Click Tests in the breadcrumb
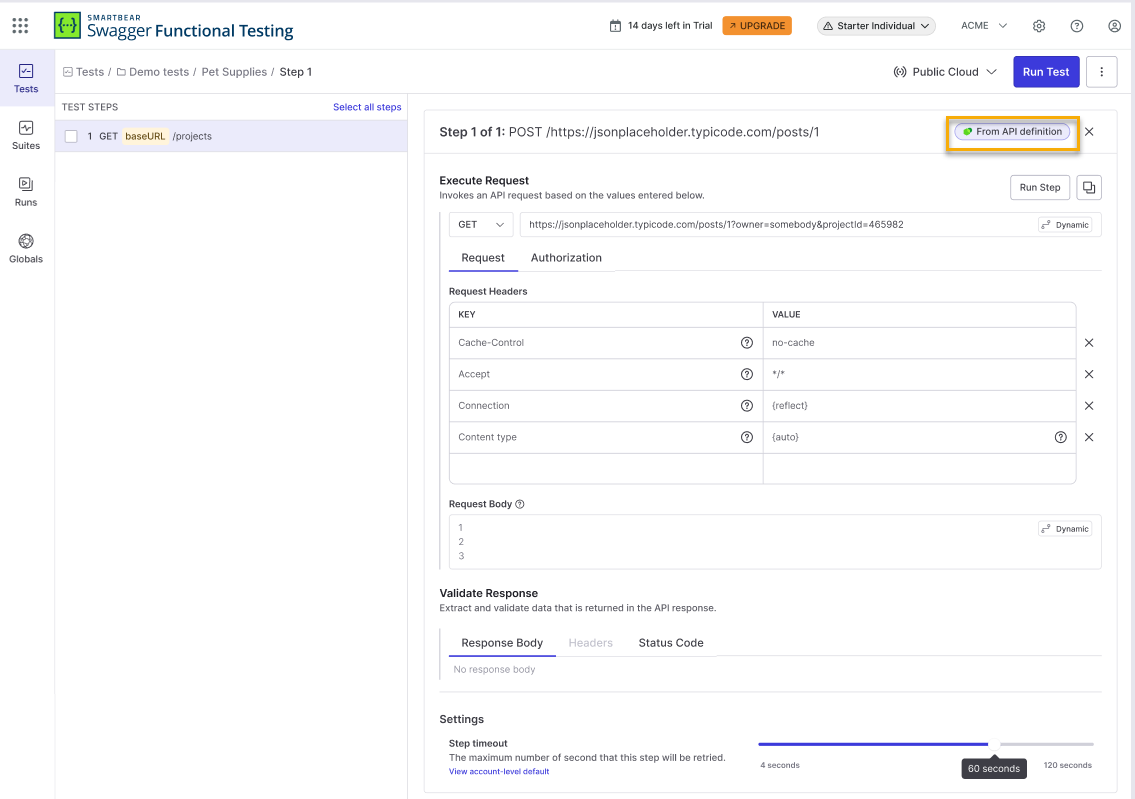 [83, 72]
